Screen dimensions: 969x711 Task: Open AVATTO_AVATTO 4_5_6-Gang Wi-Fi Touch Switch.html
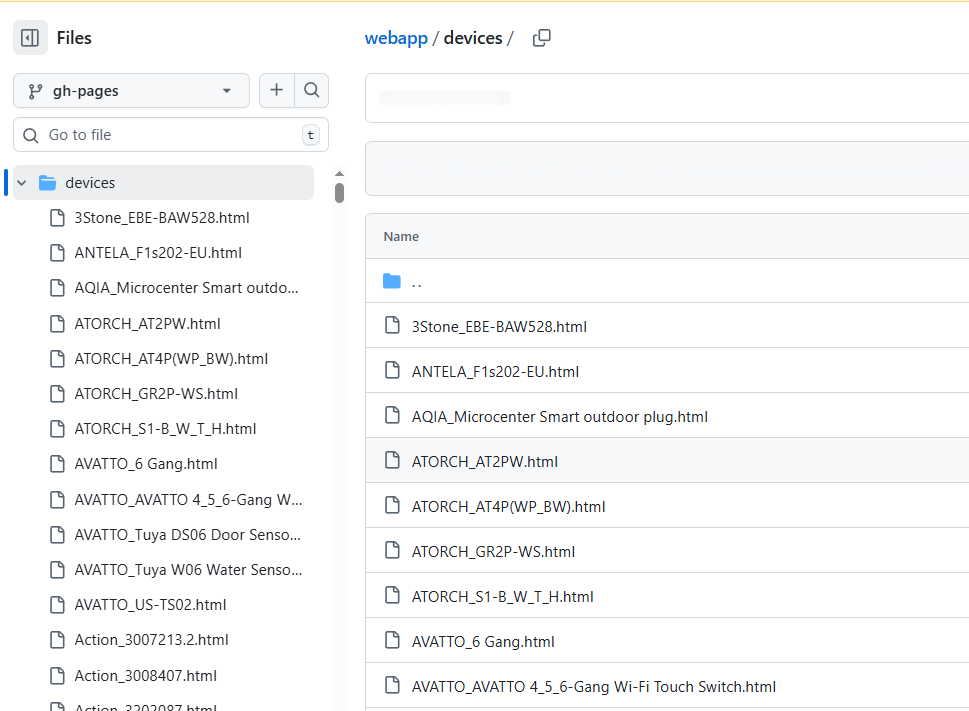594,687
